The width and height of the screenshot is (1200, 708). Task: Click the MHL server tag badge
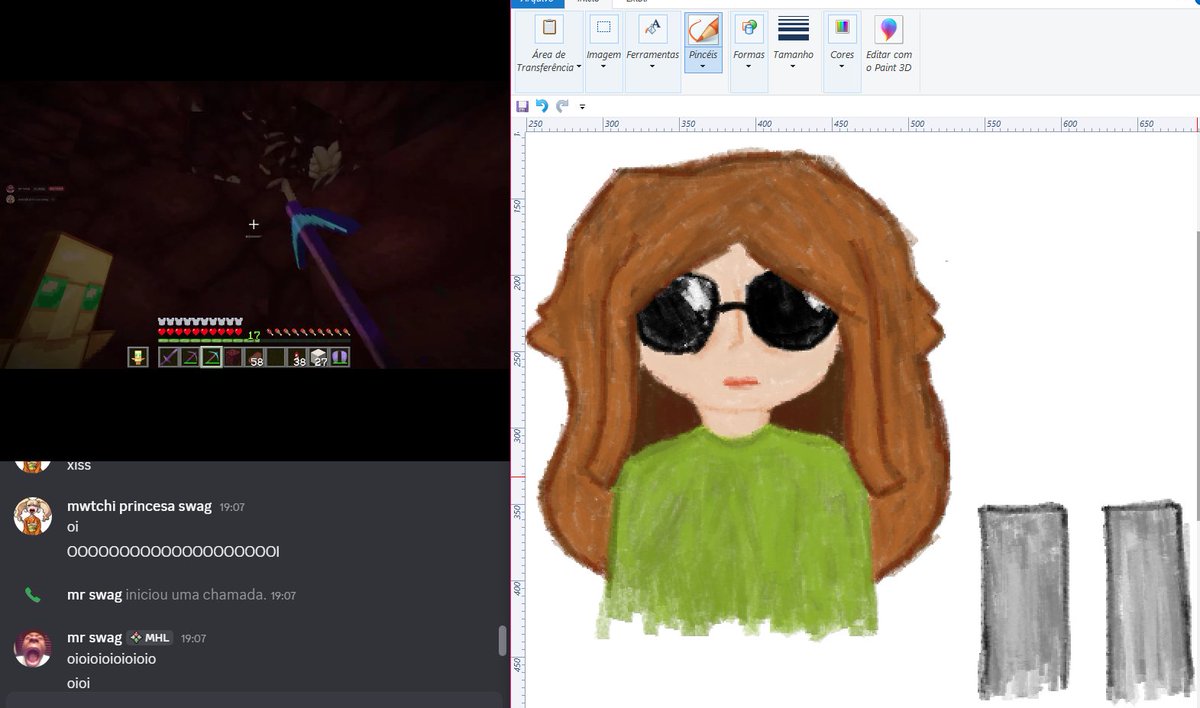[151, 638]
